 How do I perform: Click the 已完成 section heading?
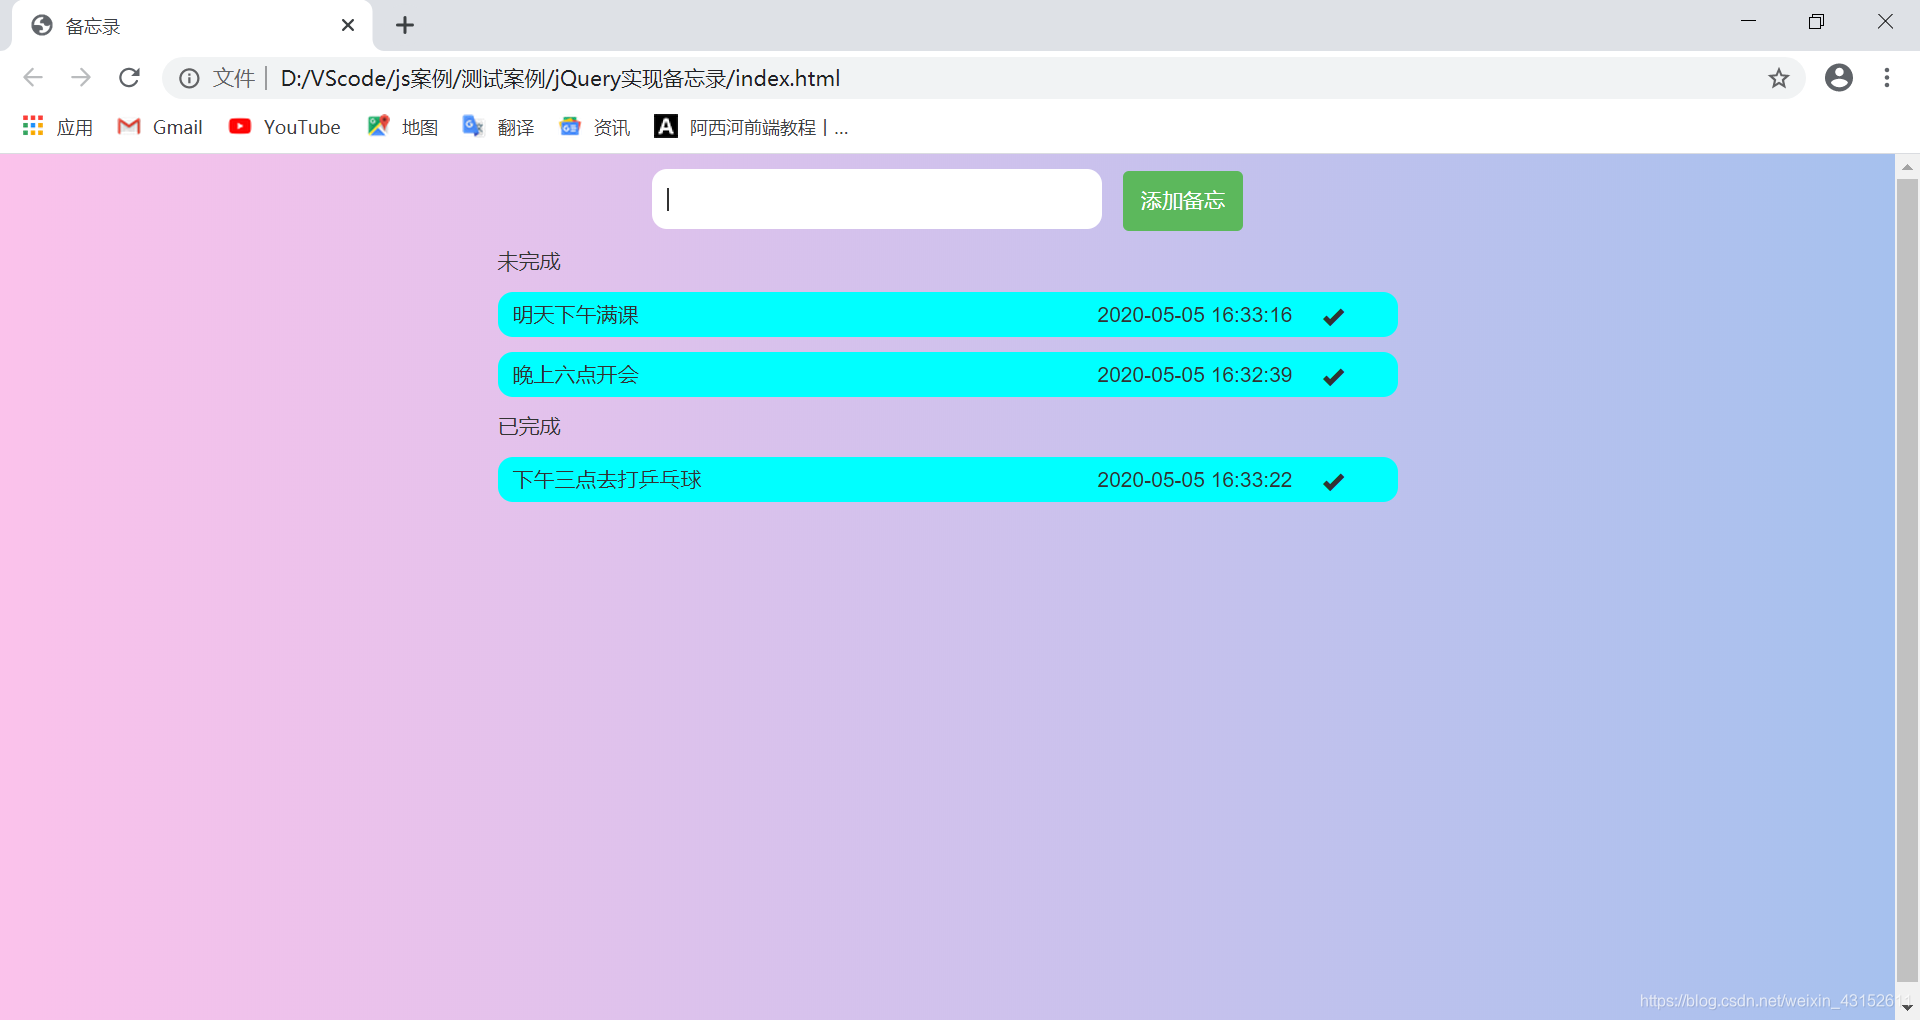pyautogui.click(x=529, y=427)
